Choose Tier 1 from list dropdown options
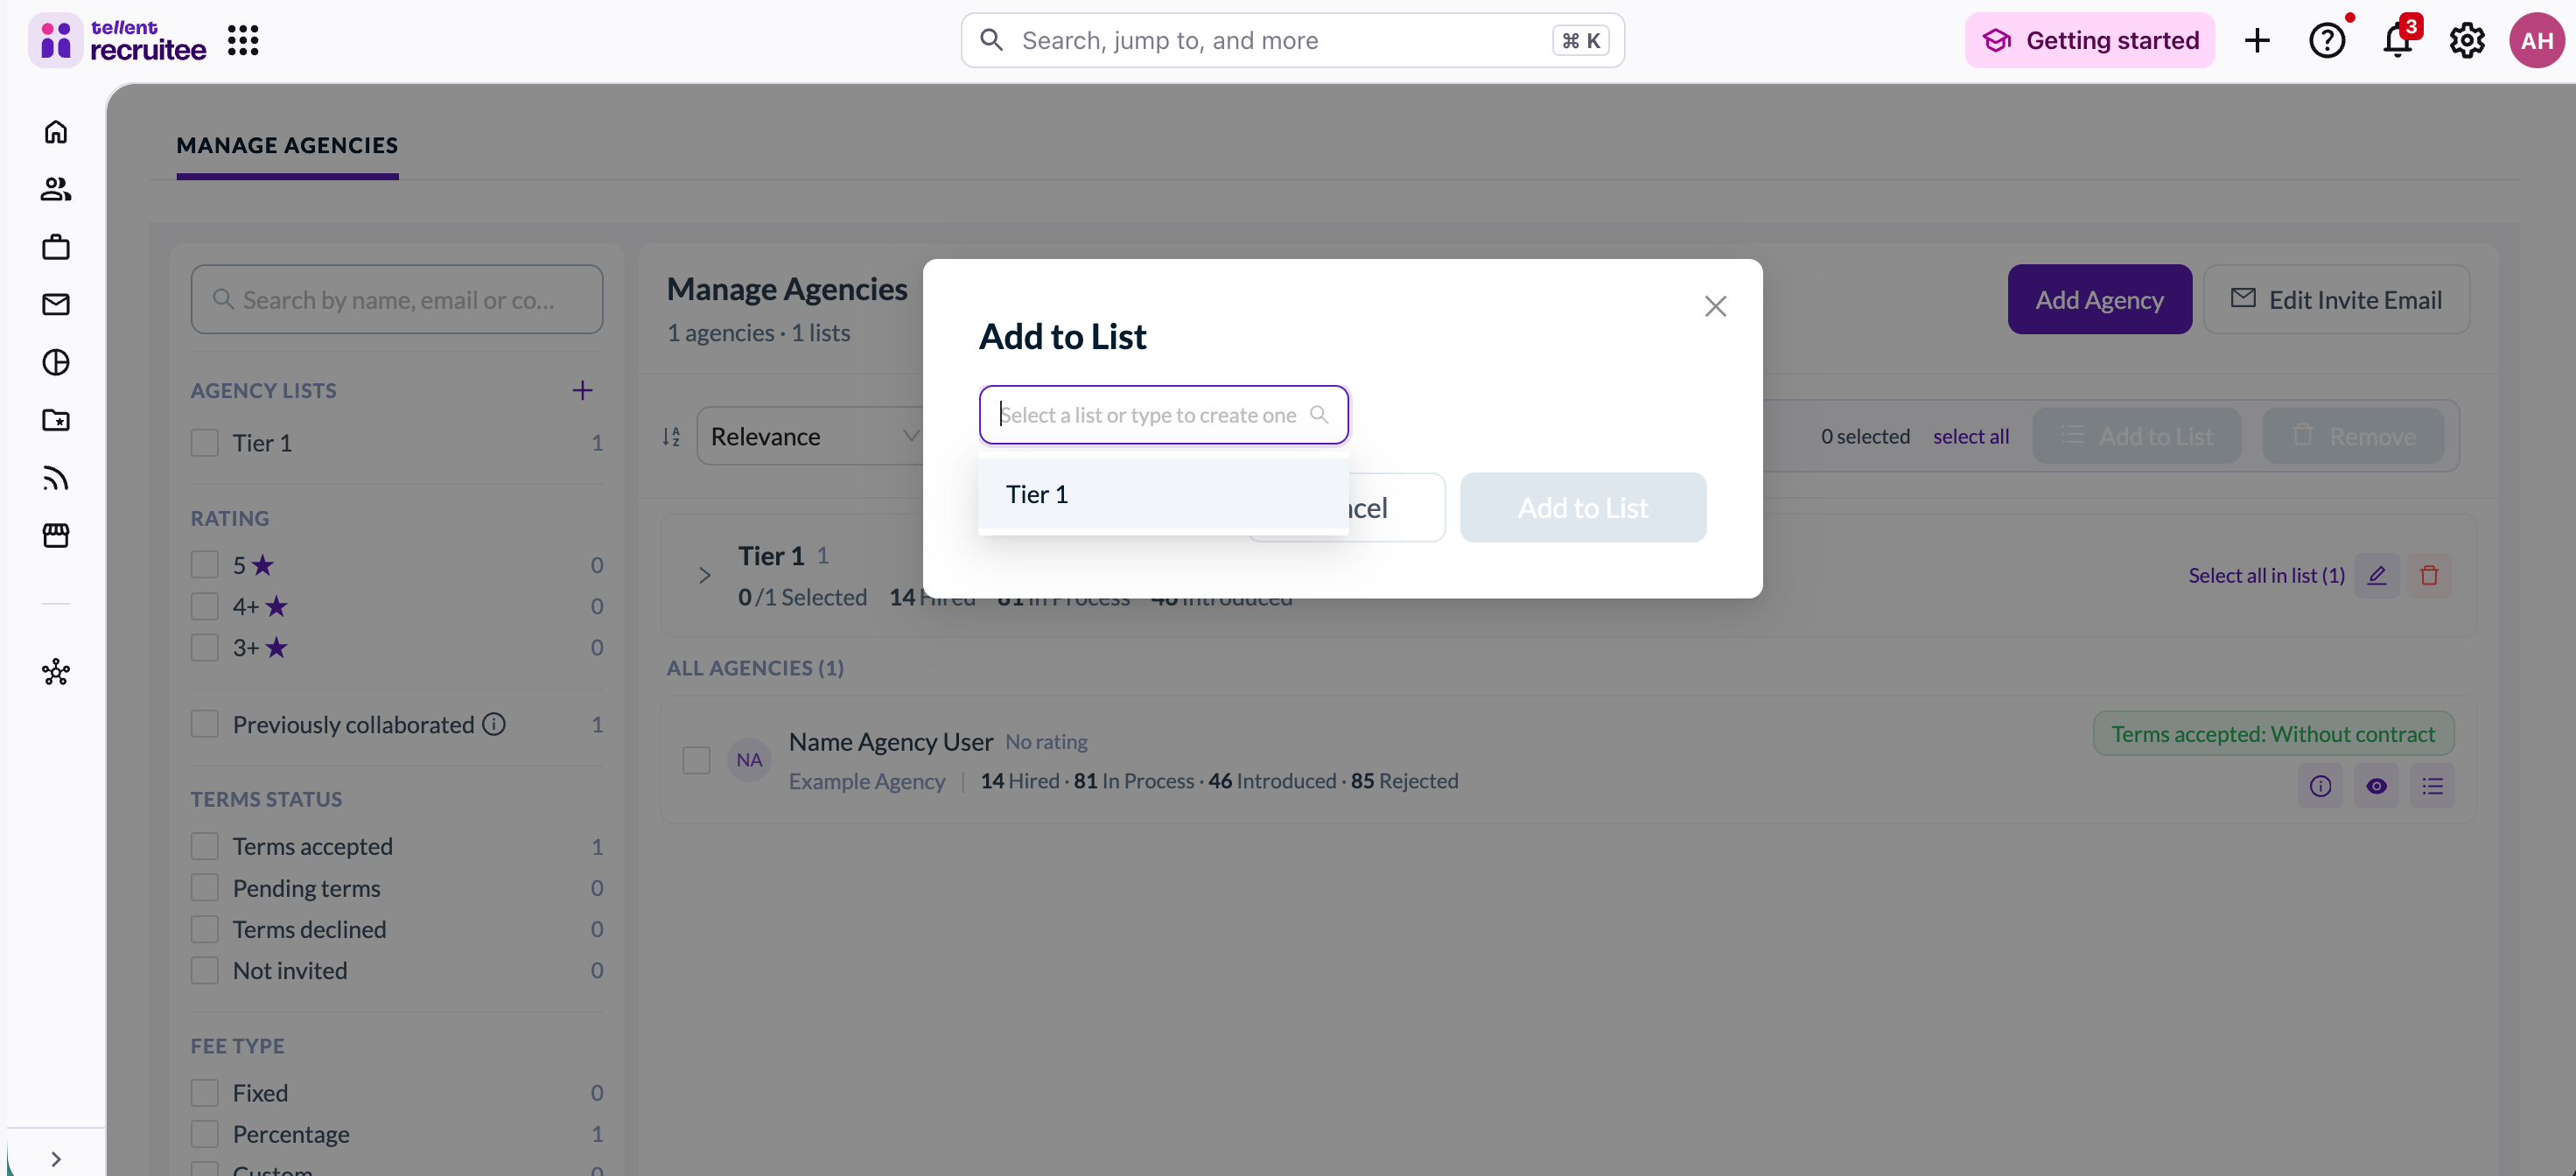 1163,494
